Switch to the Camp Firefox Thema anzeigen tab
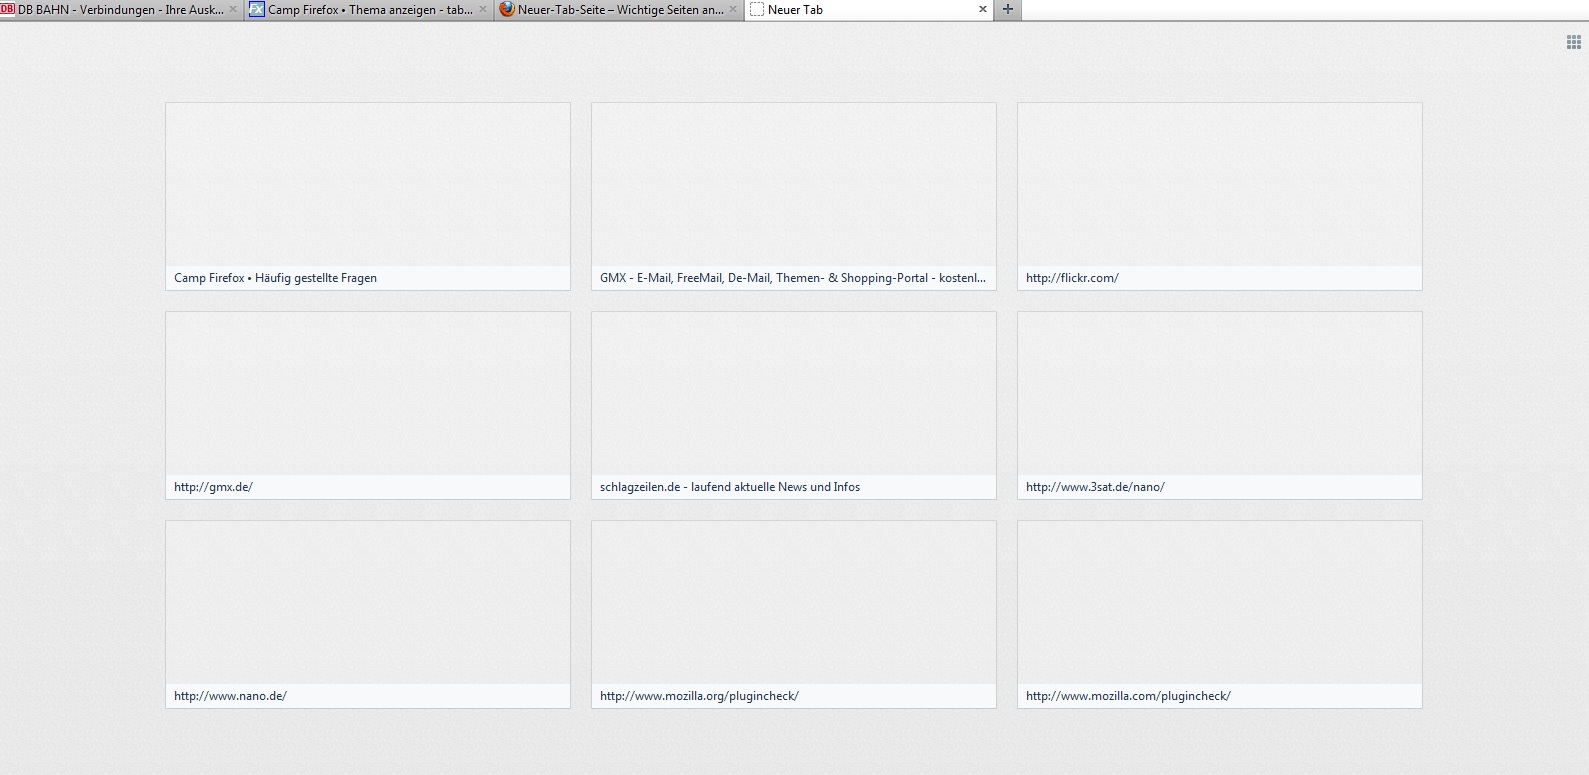The image size is (1589, 775). coord(369,10)
